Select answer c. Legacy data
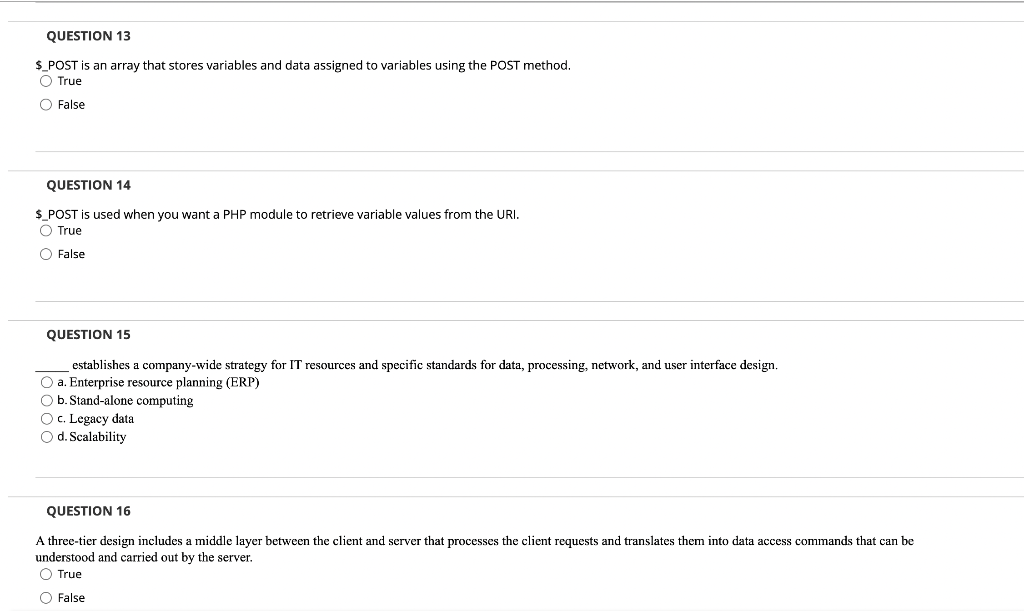The width and height of the screenshot is (1024, 611). [45, 418]
